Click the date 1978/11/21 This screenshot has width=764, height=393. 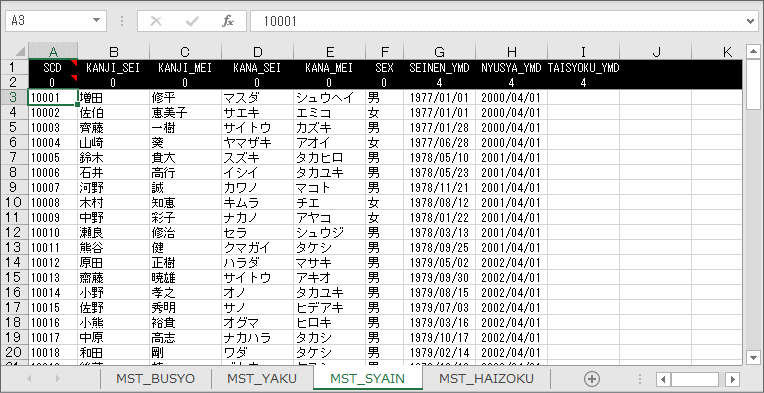click(x=439, y=187)
